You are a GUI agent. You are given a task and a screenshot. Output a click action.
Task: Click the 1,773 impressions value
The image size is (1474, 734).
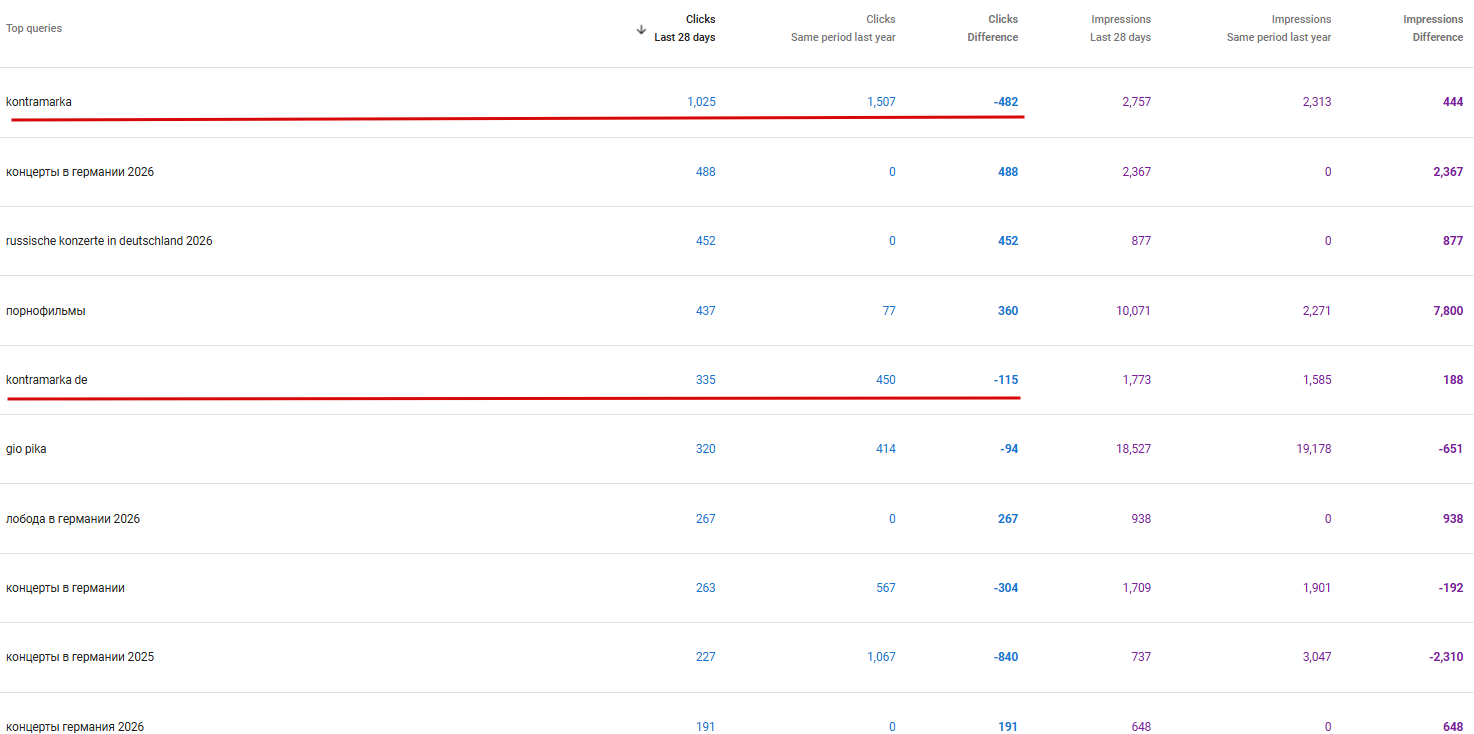pos(1136,380)
